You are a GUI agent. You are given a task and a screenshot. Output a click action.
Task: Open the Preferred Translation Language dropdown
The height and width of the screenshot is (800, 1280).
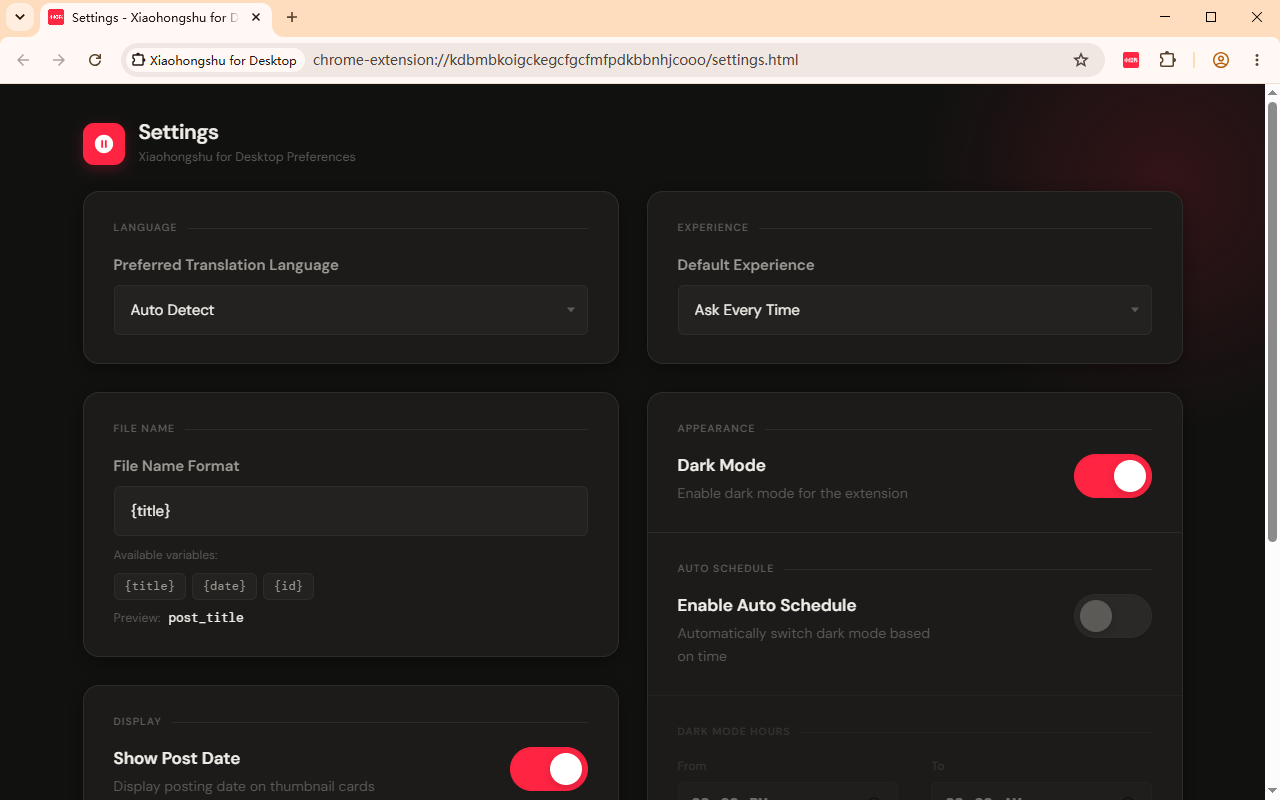click(x=351, y=310)
